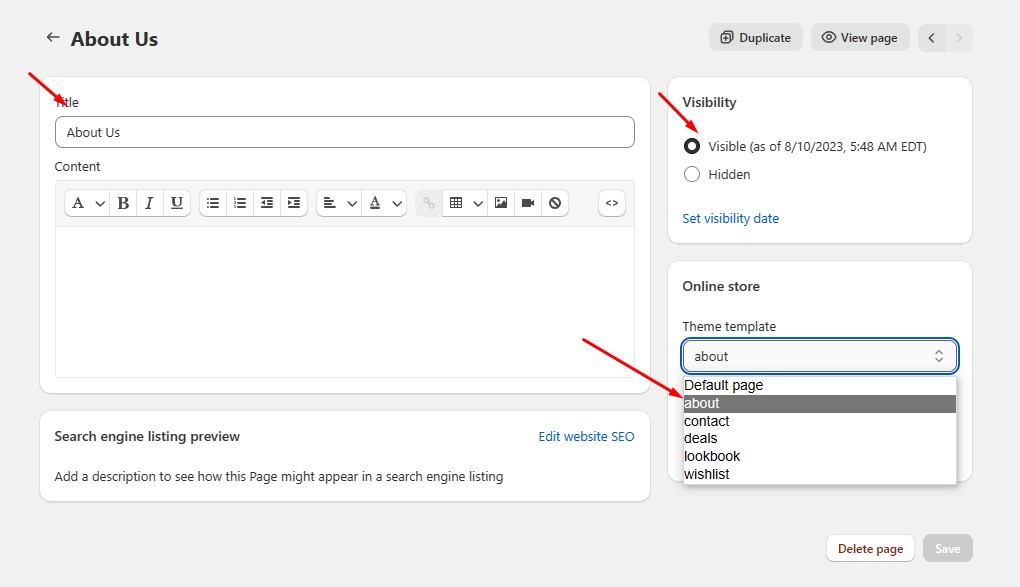Insert a numbered list
The image size is (1020, 587).
pyautogui.click(x=240, y=203)
